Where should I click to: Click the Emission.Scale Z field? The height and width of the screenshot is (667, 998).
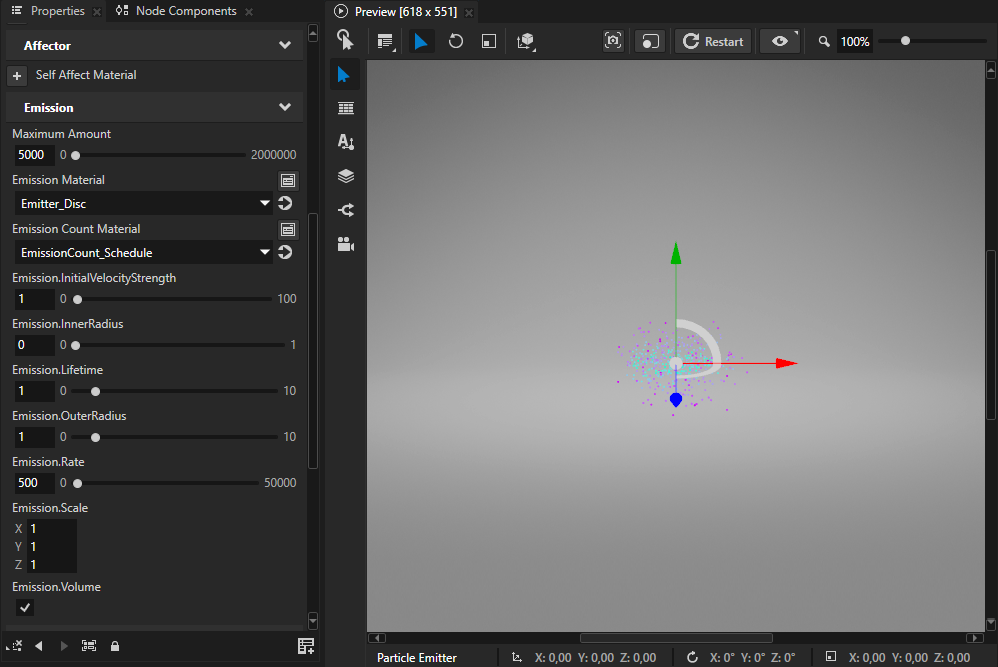tap(52, 565)
